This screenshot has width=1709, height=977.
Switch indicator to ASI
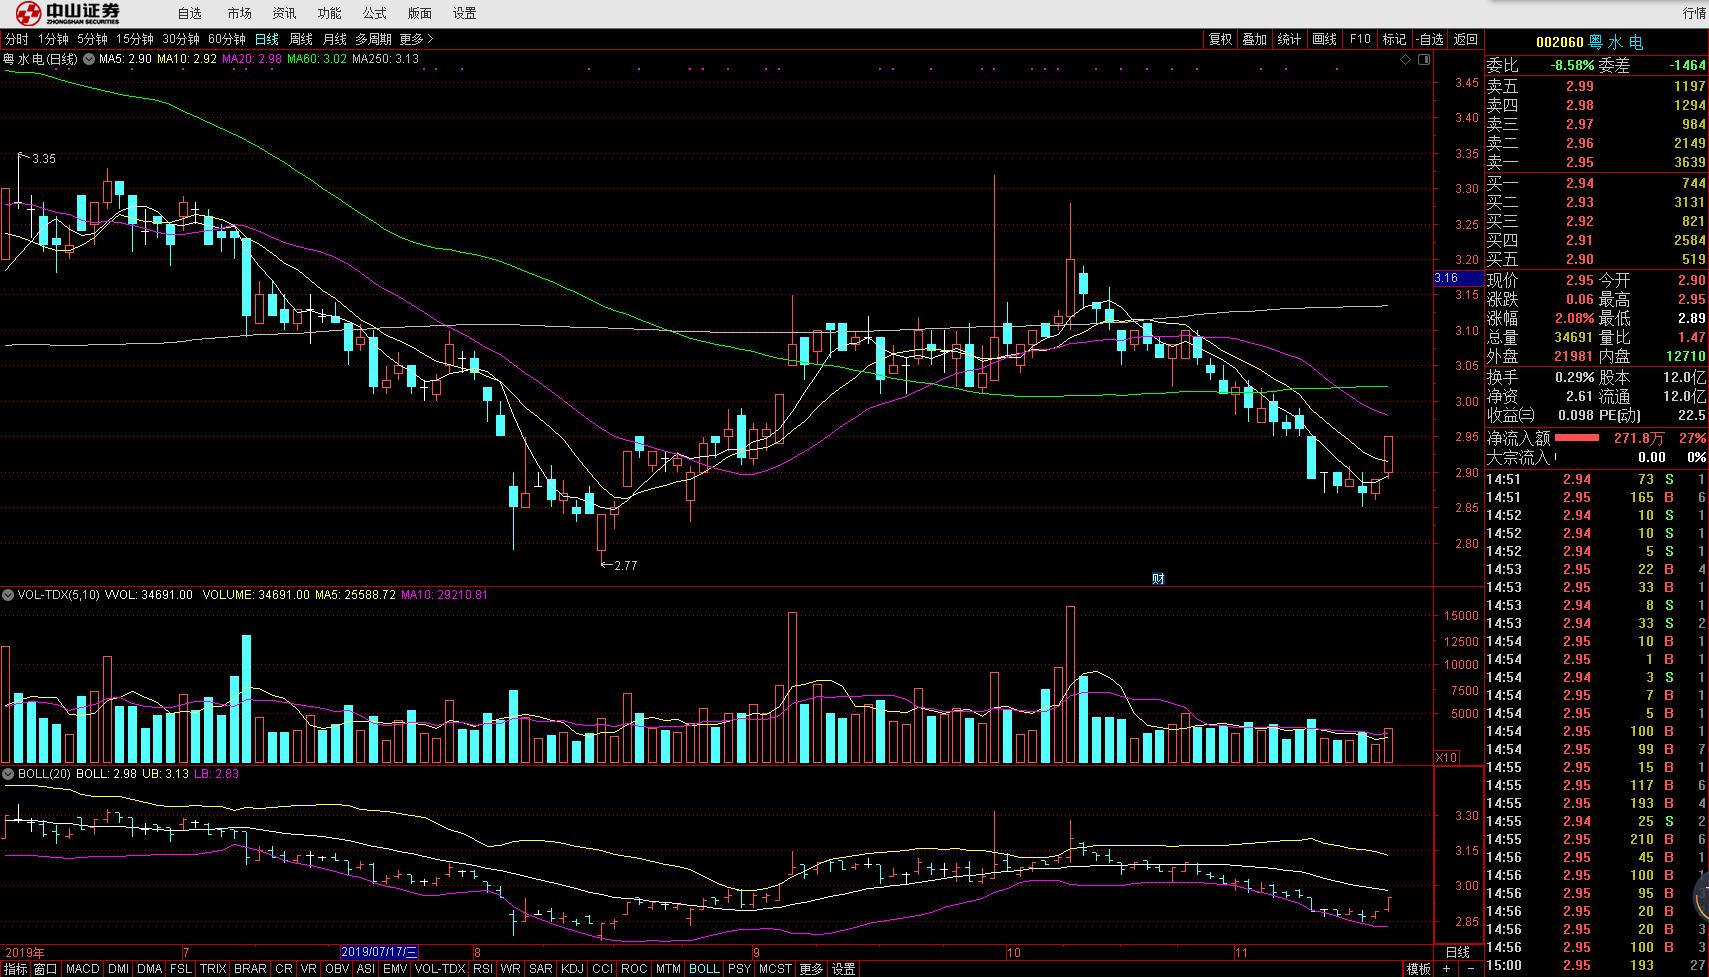click(366, 969)
